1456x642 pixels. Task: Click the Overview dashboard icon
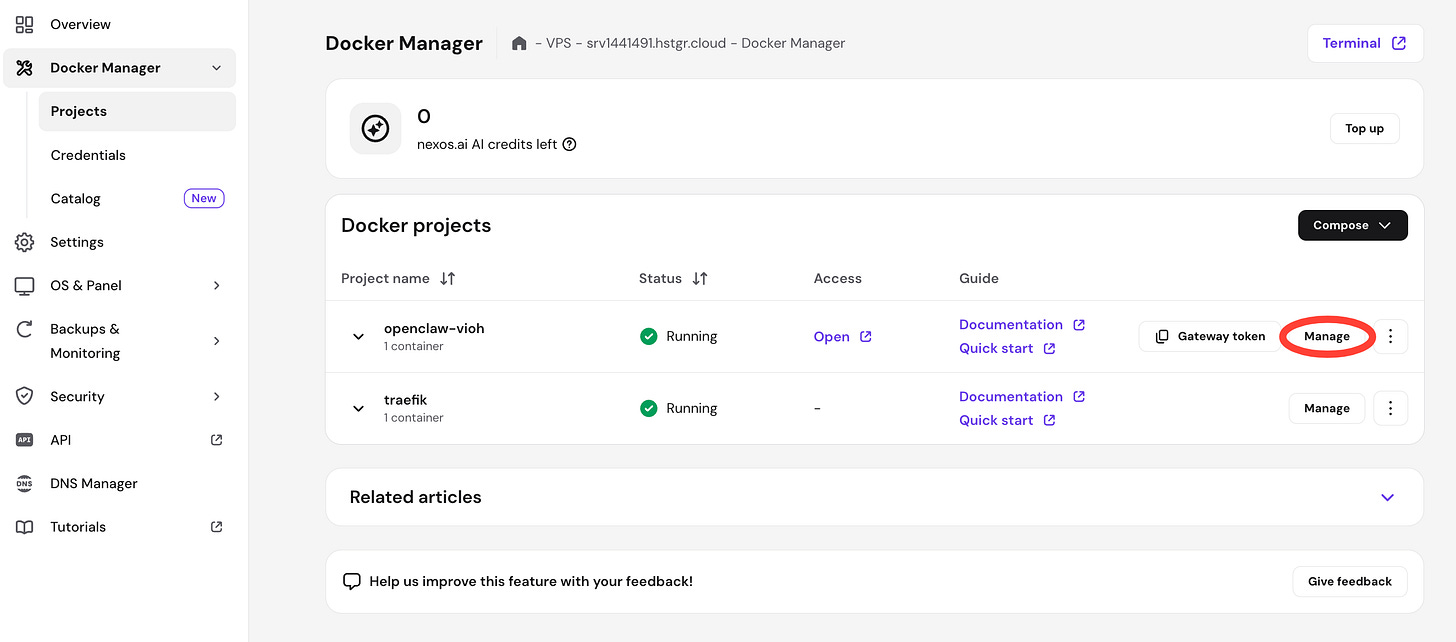pos(25,24)
